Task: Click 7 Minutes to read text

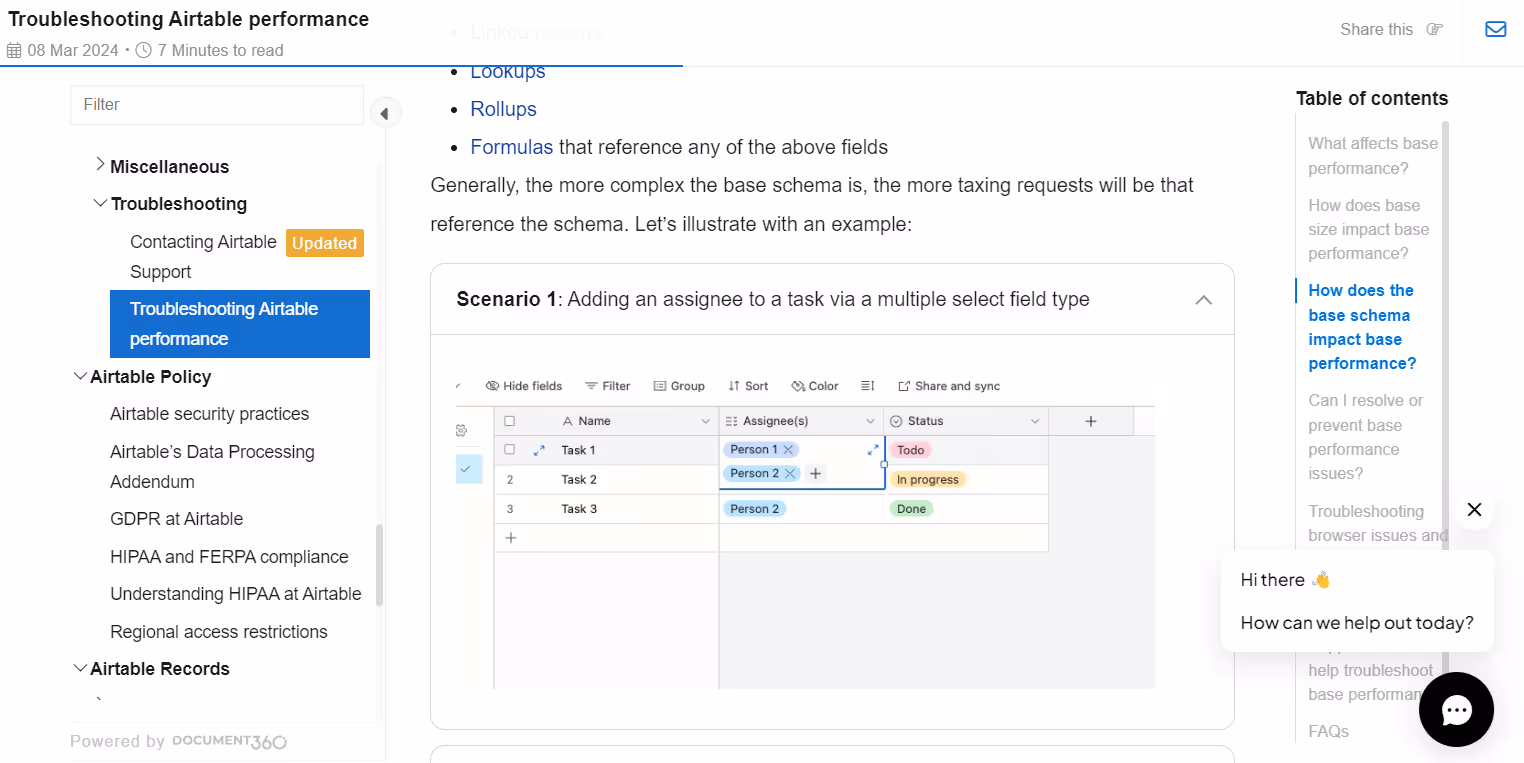Action: pyautogui.click(x=220, y=50)
